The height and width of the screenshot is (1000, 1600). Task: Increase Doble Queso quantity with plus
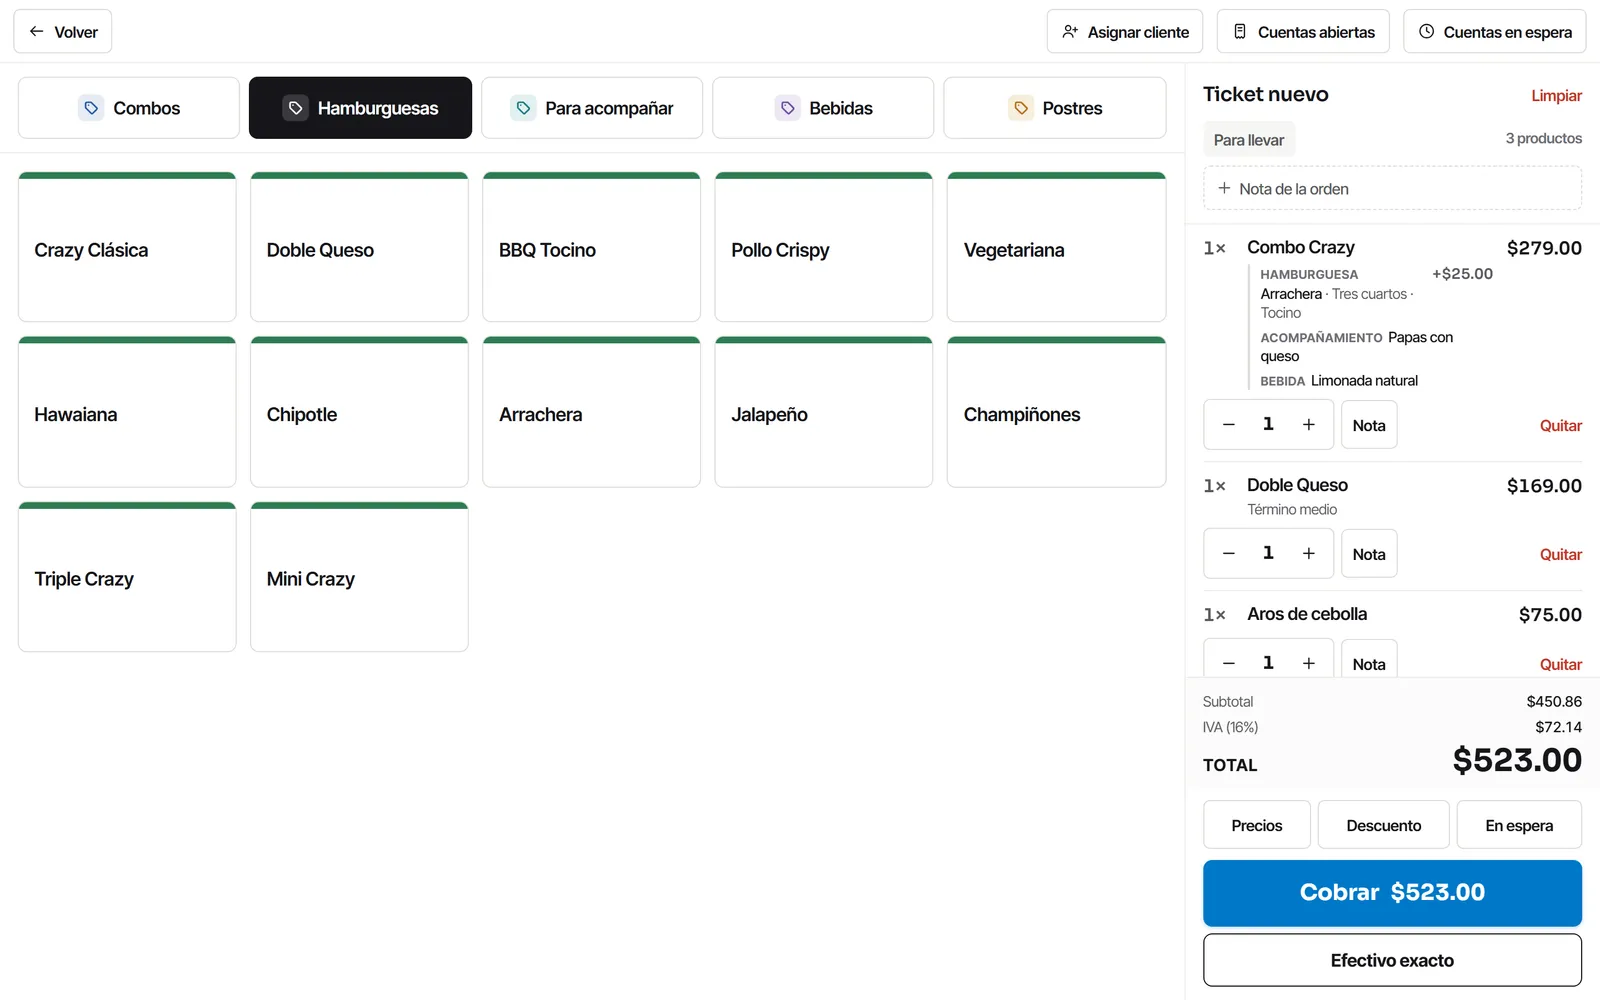[1308, 554]
